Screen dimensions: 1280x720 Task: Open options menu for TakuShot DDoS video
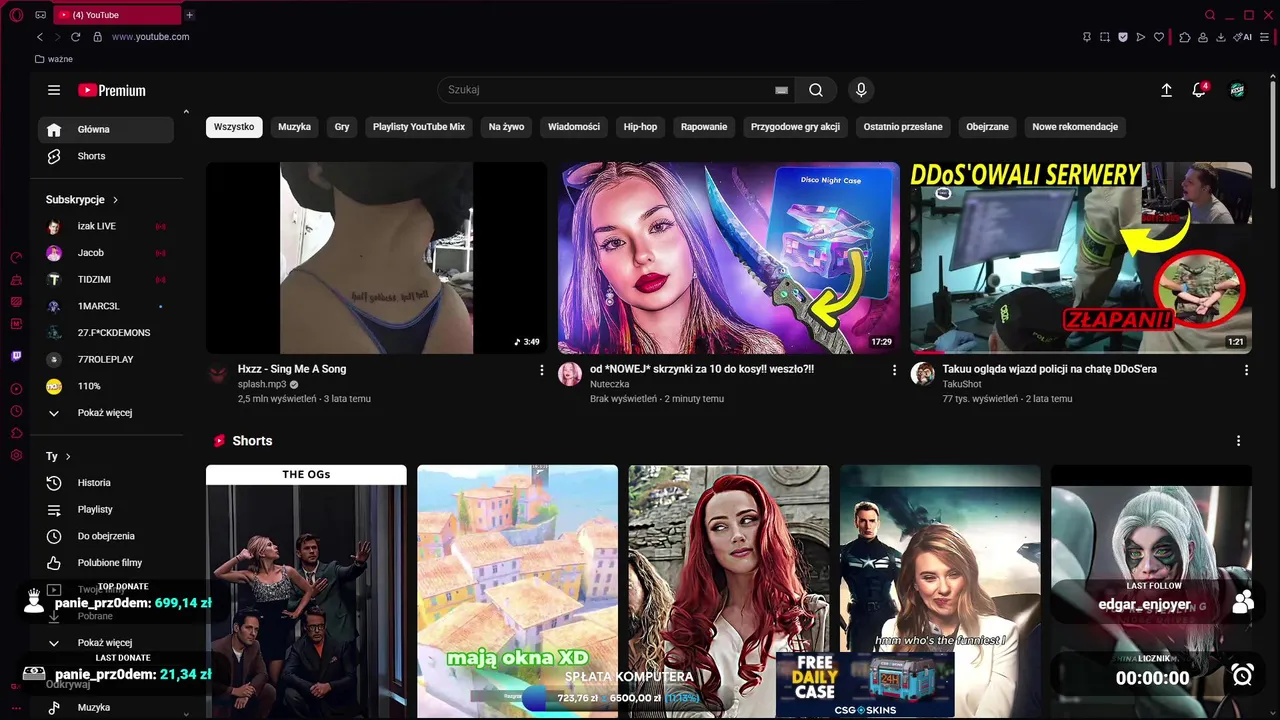tap(1246, 370)
